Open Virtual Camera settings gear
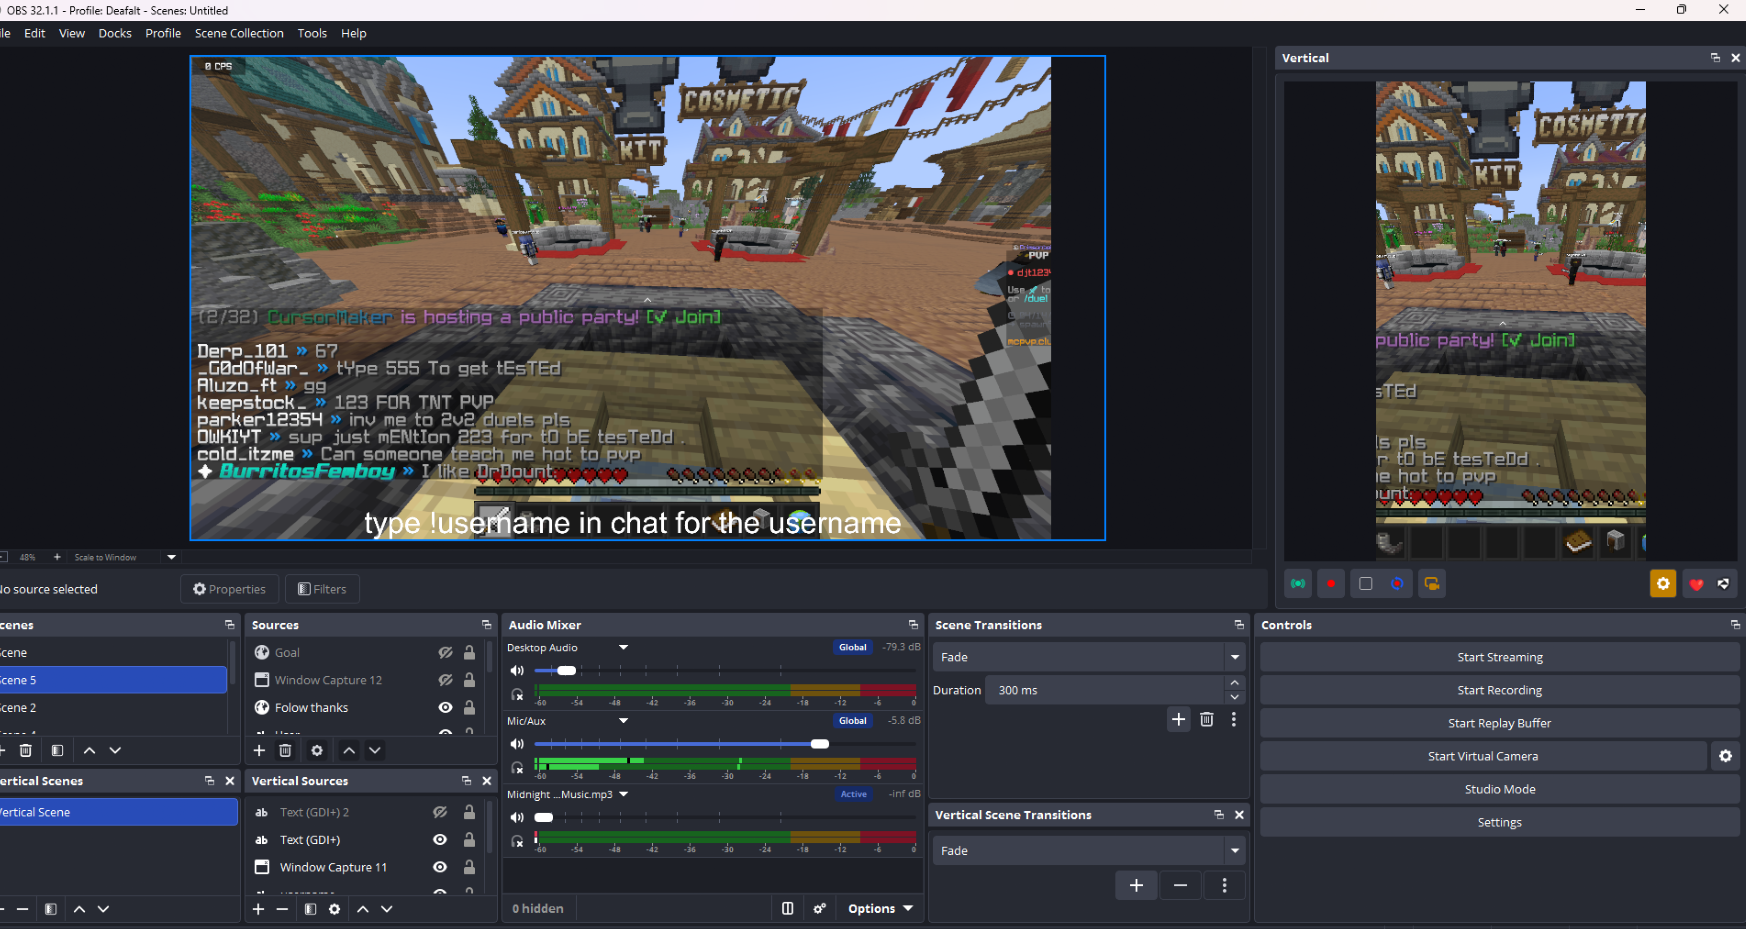 [1725, 756]
